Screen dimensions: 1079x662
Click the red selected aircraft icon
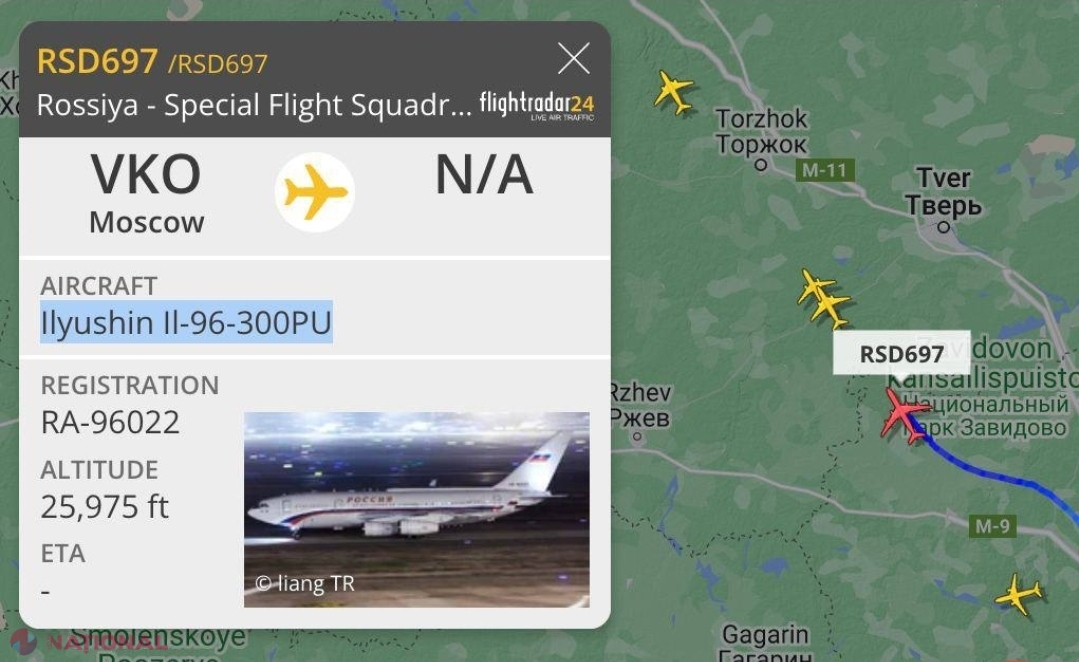pos(905,414)
